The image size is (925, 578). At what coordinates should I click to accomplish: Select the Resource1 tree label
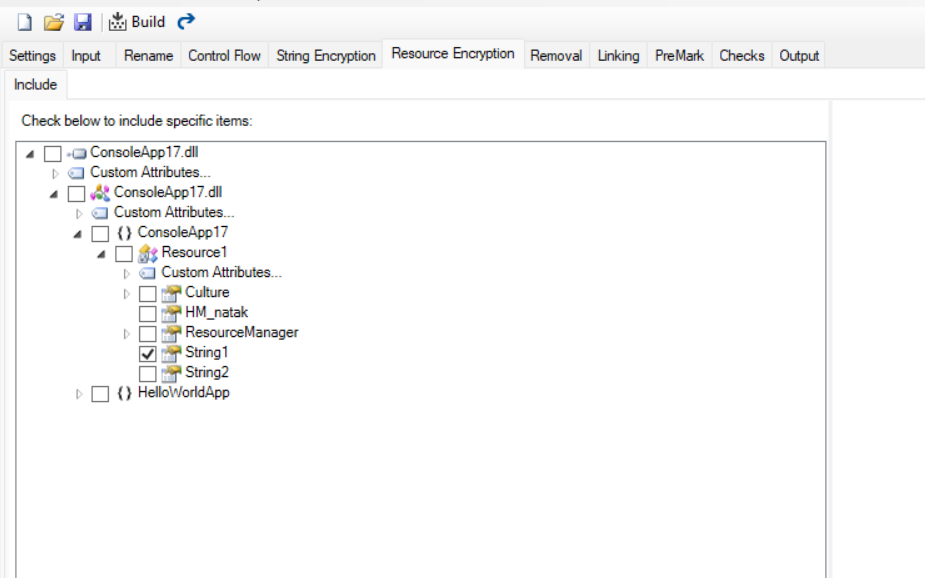(x=194, y=252)
